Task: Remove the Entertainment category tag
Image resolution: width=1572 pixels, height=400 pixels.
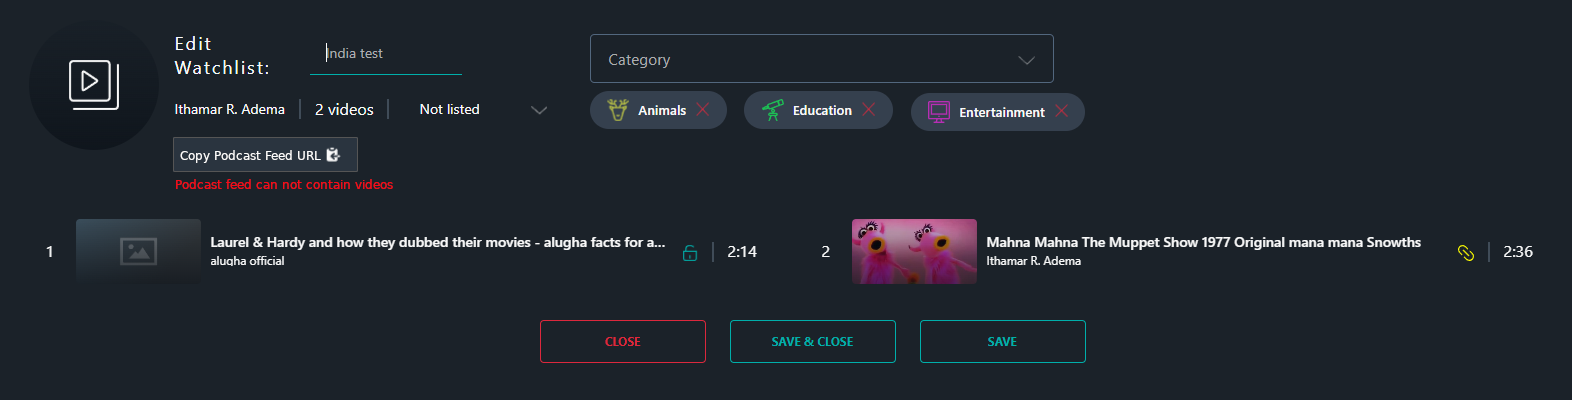Action: point(1062,111)
